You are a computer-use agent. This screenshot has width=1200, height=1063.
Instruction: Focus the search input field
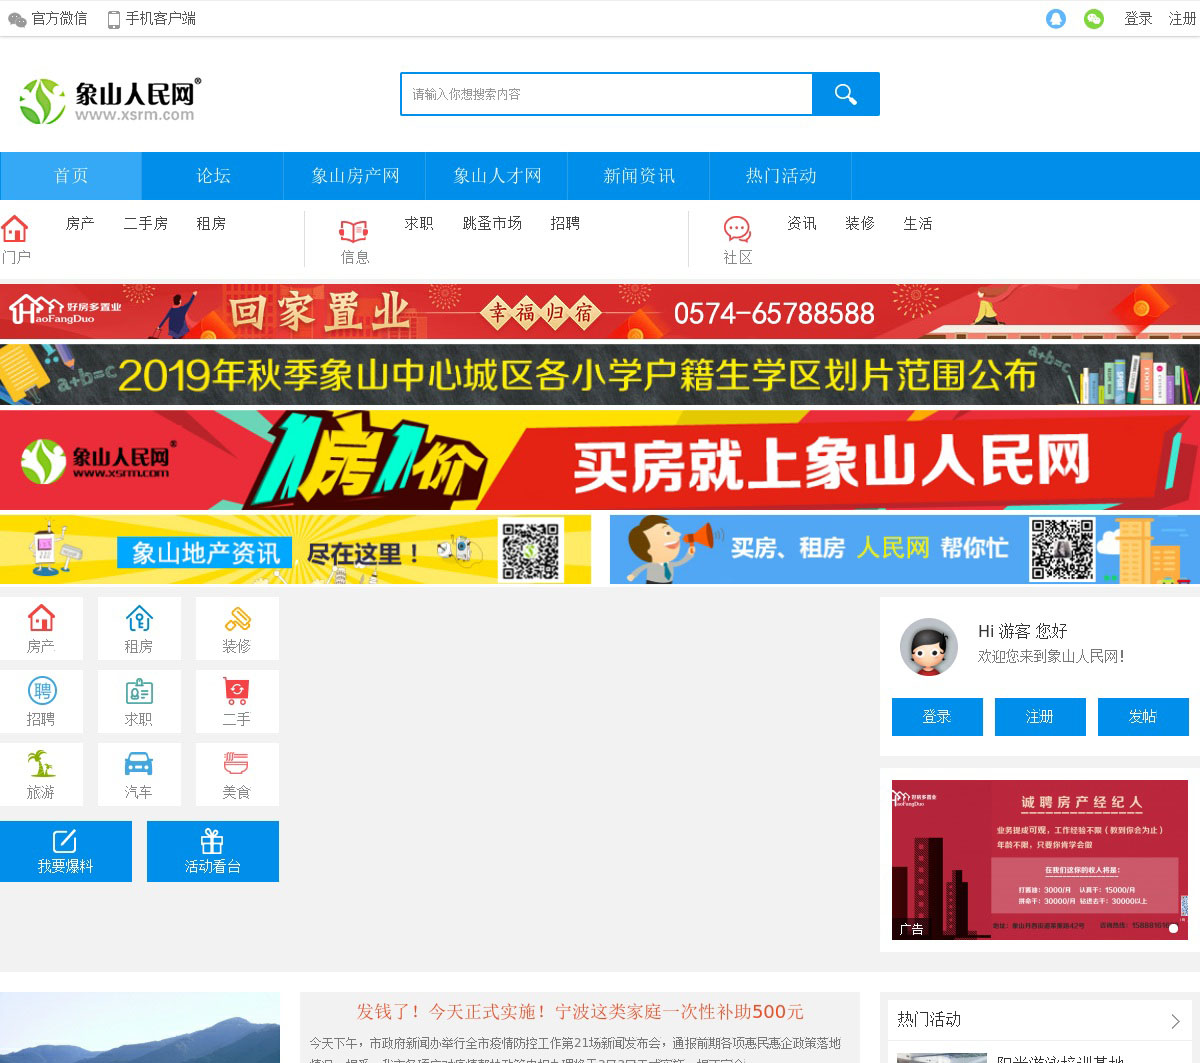606,94
